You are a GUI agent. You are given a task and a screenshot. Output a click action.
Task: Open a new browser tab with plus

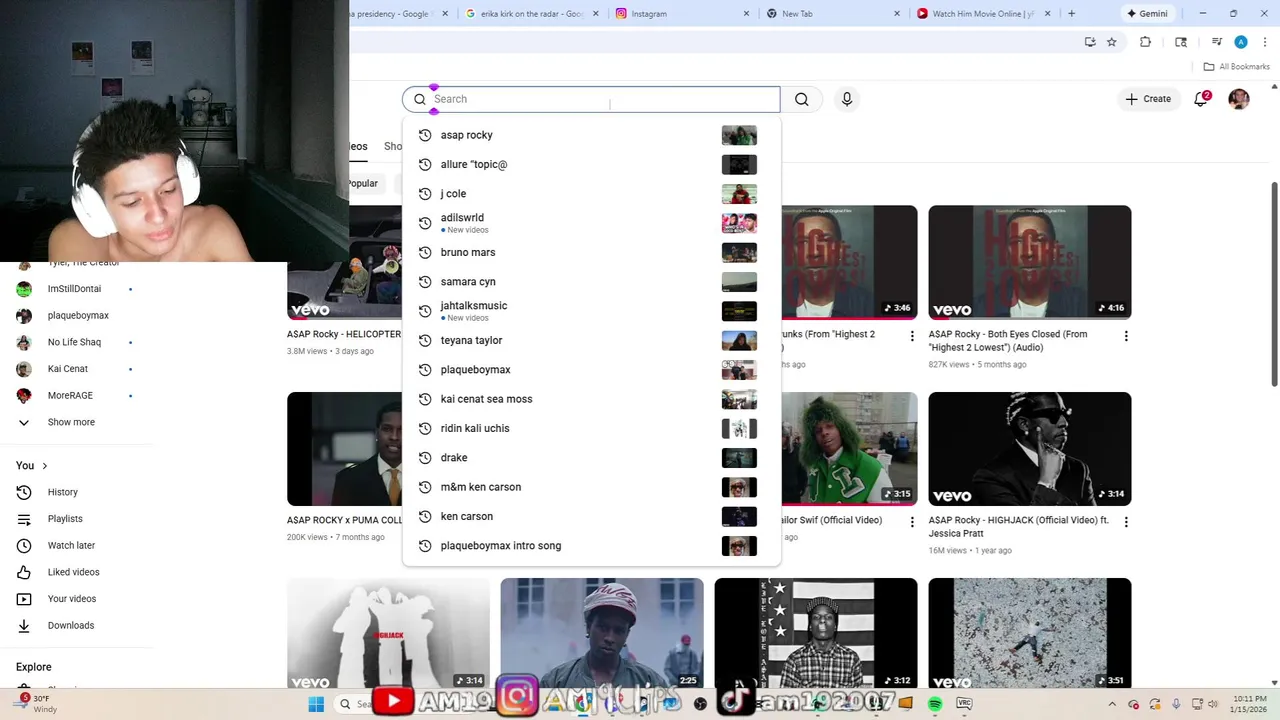[1071, 14]
